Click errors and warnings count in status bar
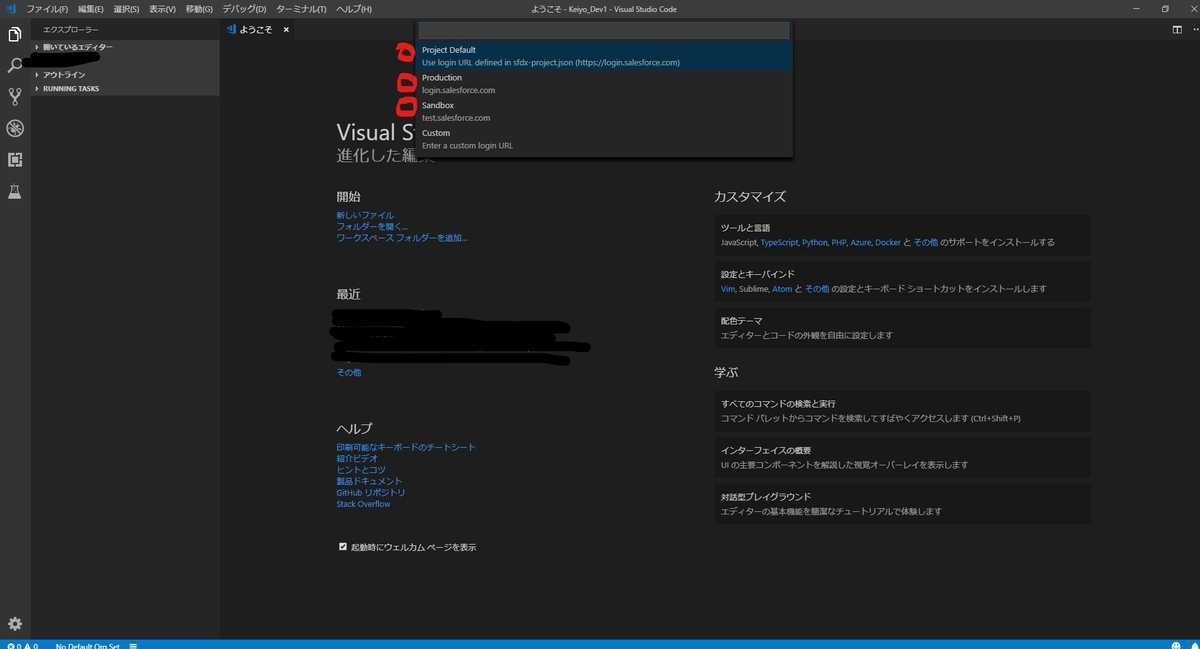 (21, 645)
